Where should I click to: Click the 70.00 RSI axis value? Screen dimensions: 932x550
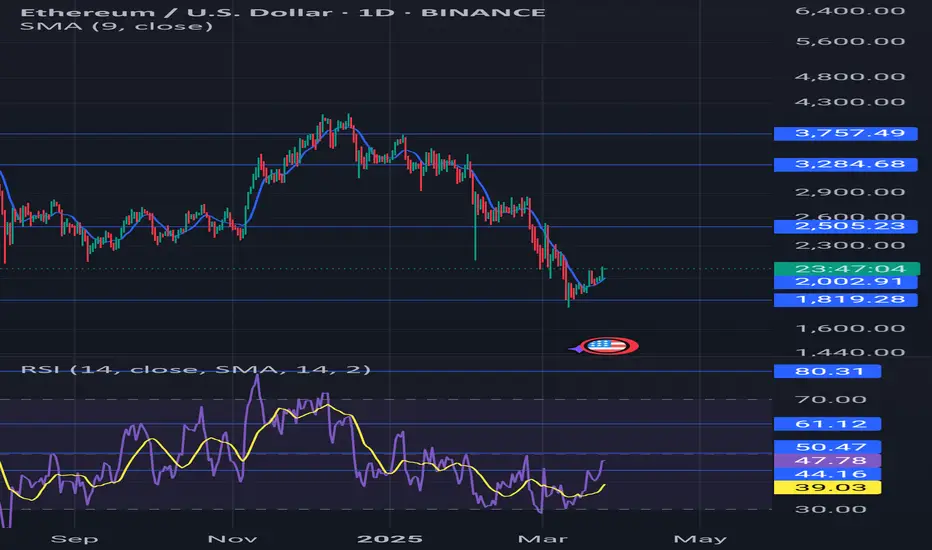point(830,400)
